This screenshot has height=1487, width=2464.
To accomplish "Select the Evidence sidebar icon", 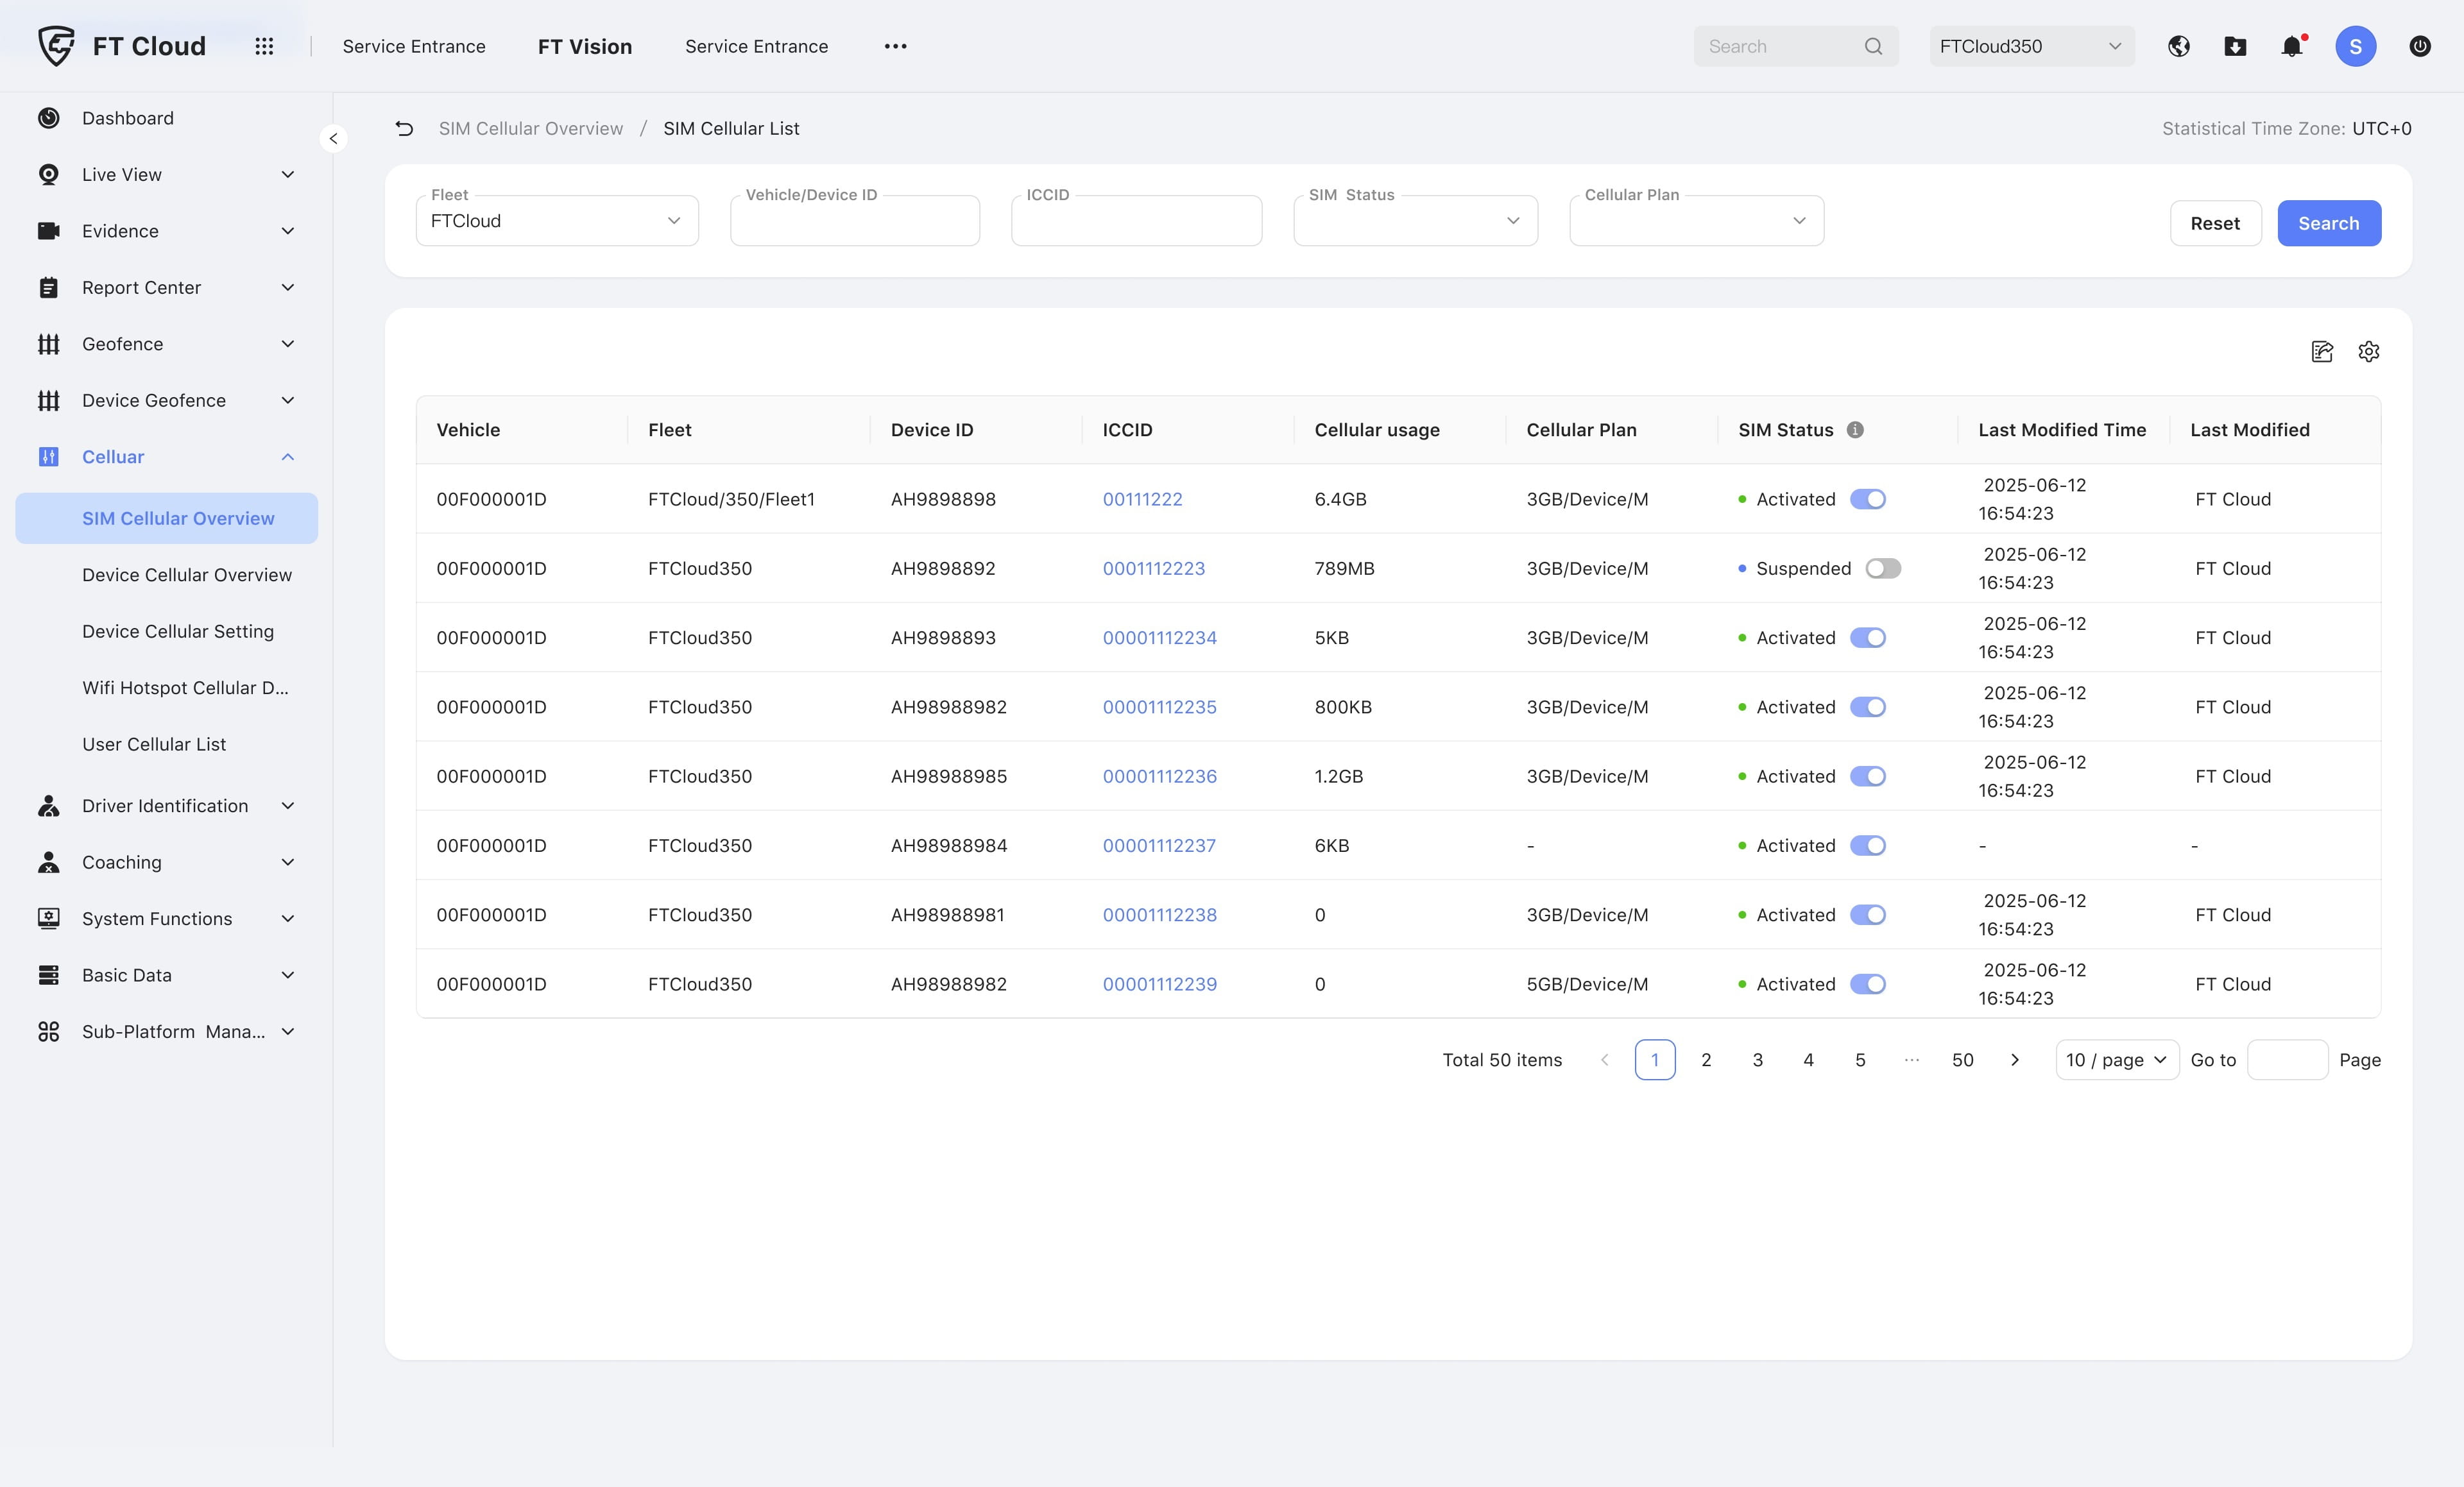I will 49,230.
